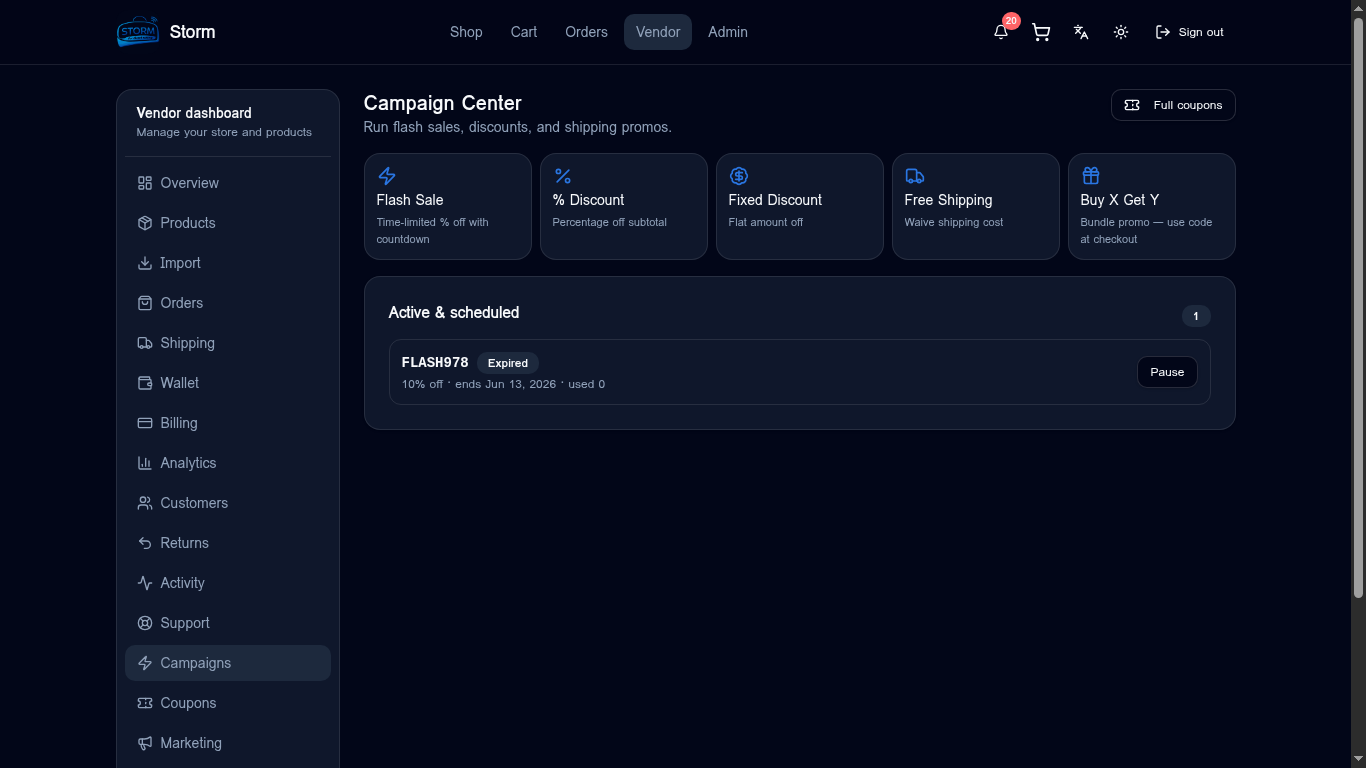Image resolution: width=1366 pixels, height=768 pixels.
Task: Create a Flash Sale campaign card
Action: pyautogui.click(x=448, y=206)
